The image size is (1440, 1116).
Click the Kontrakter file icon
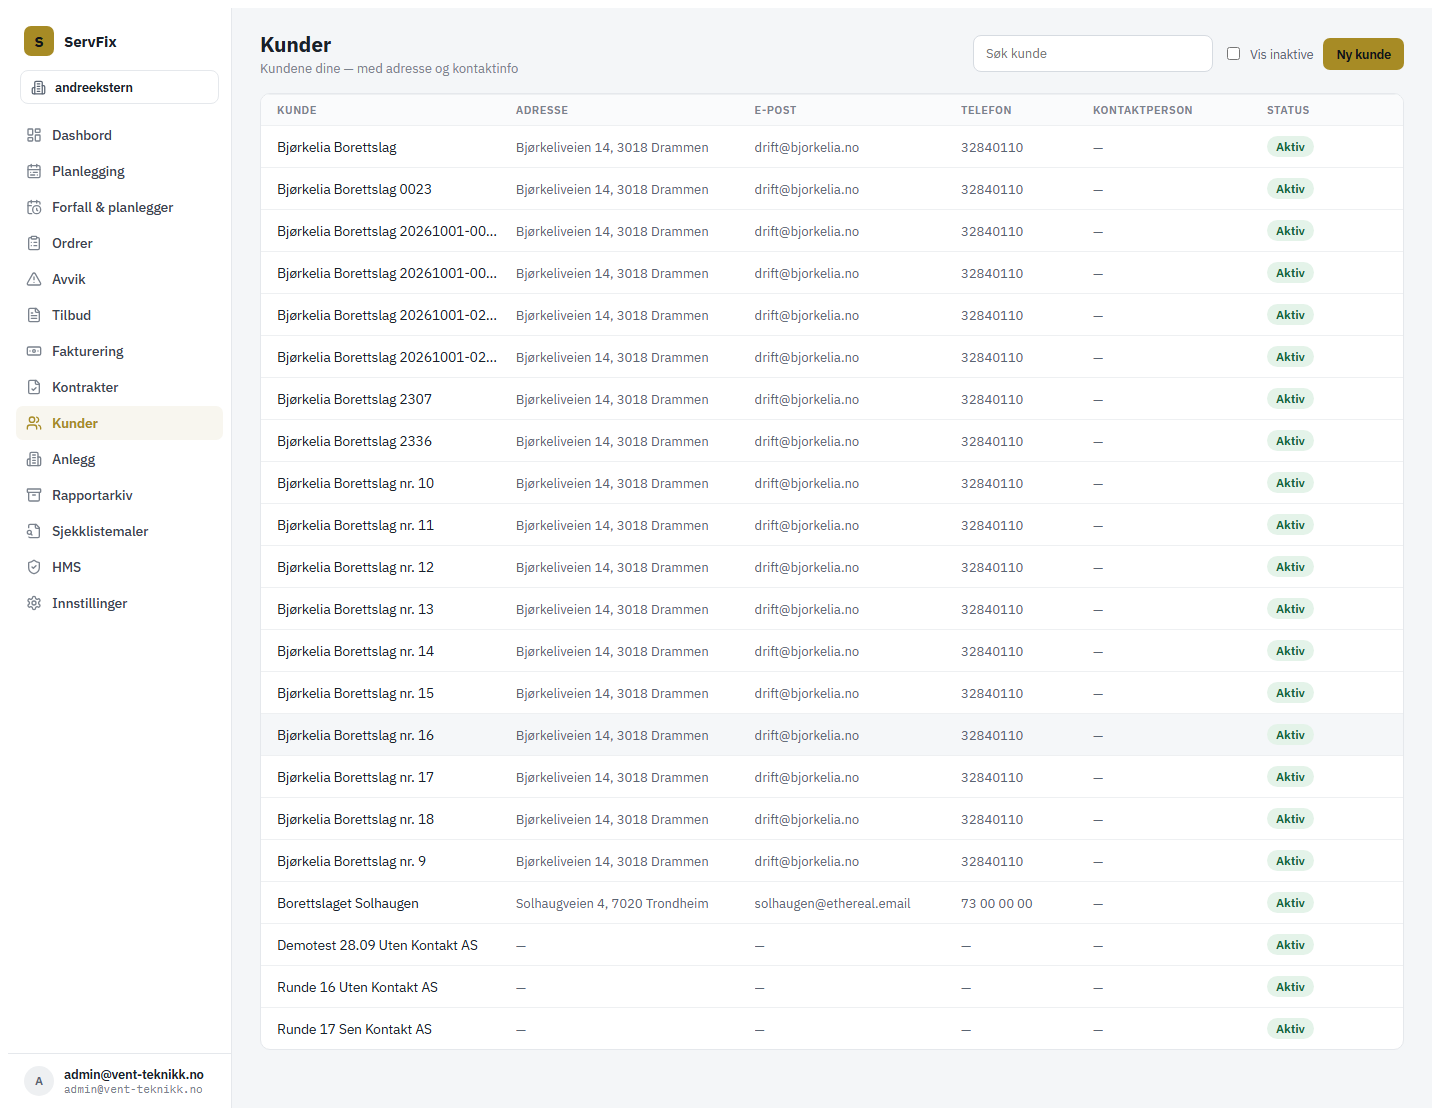click(34, 387)
